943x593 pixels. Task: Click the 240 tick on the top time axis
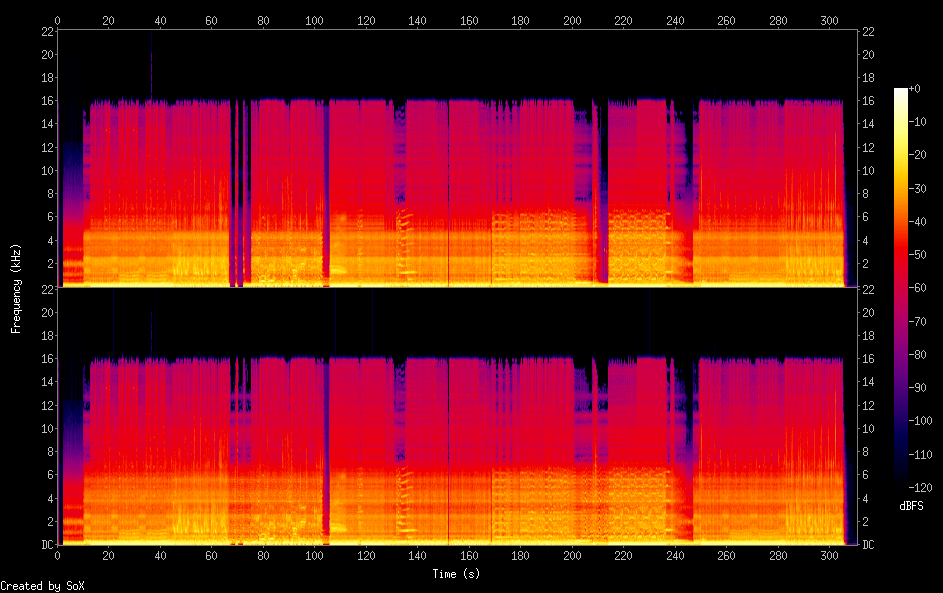tap(675, 20)
